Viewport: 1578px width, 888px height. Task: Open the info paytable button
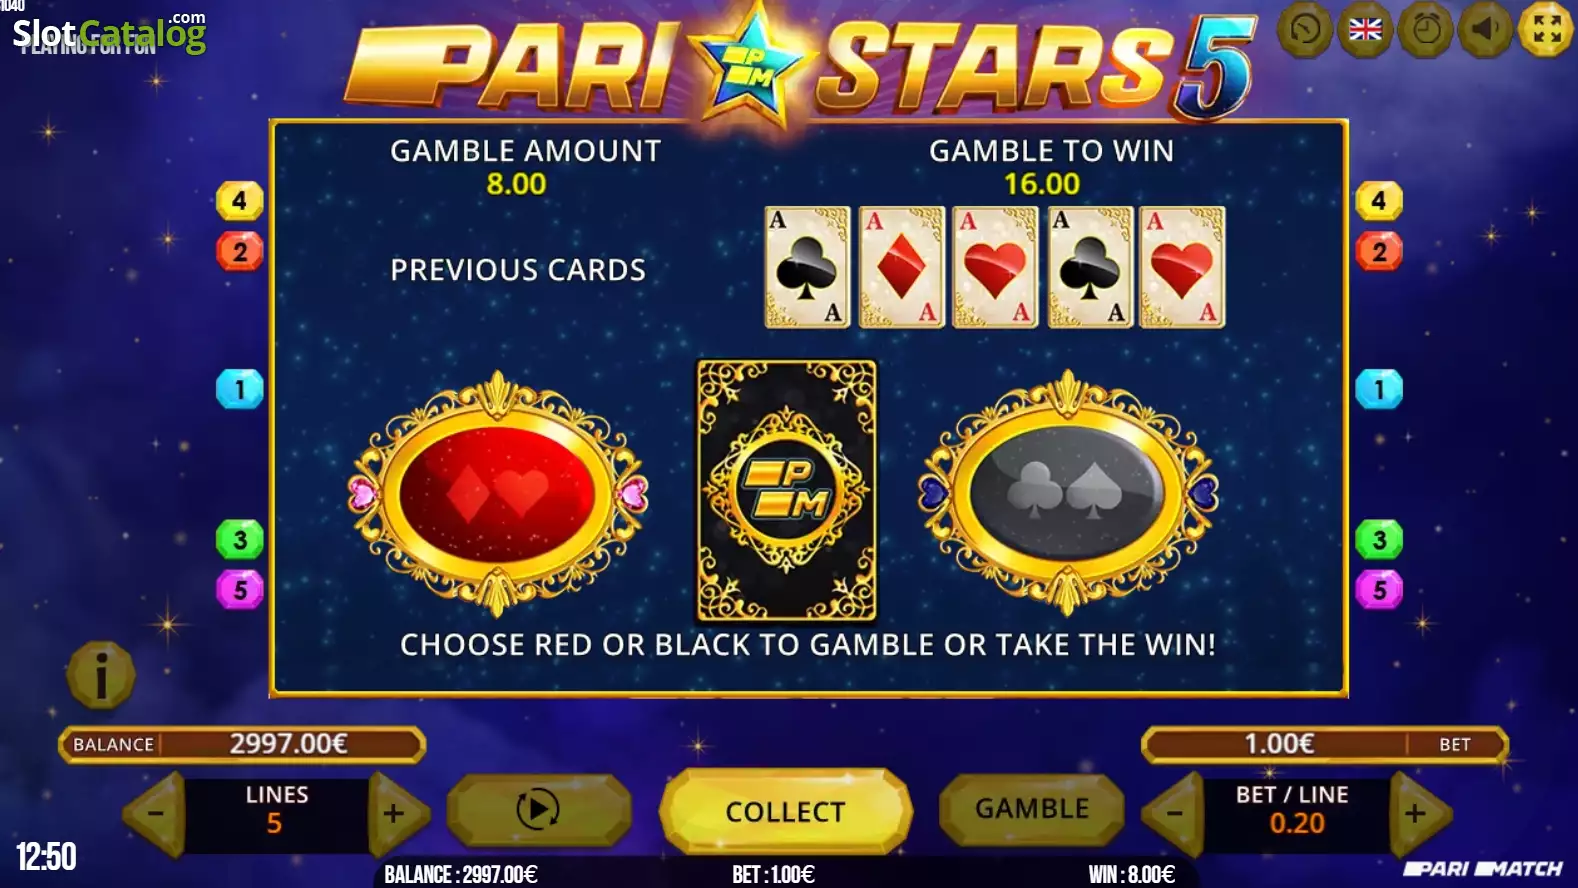click(x=101, y=676)
